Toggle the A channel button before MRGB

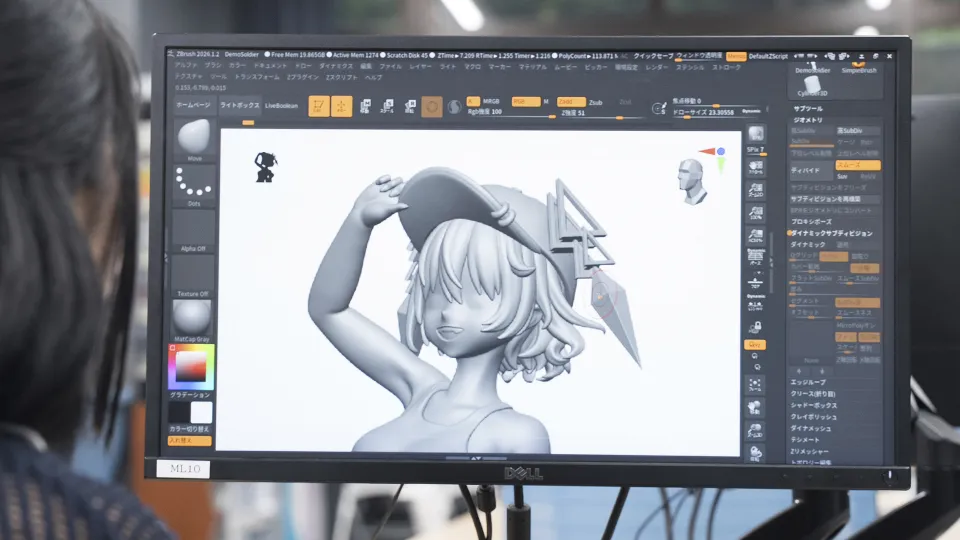pyautogui.click(x=472, y=101)
